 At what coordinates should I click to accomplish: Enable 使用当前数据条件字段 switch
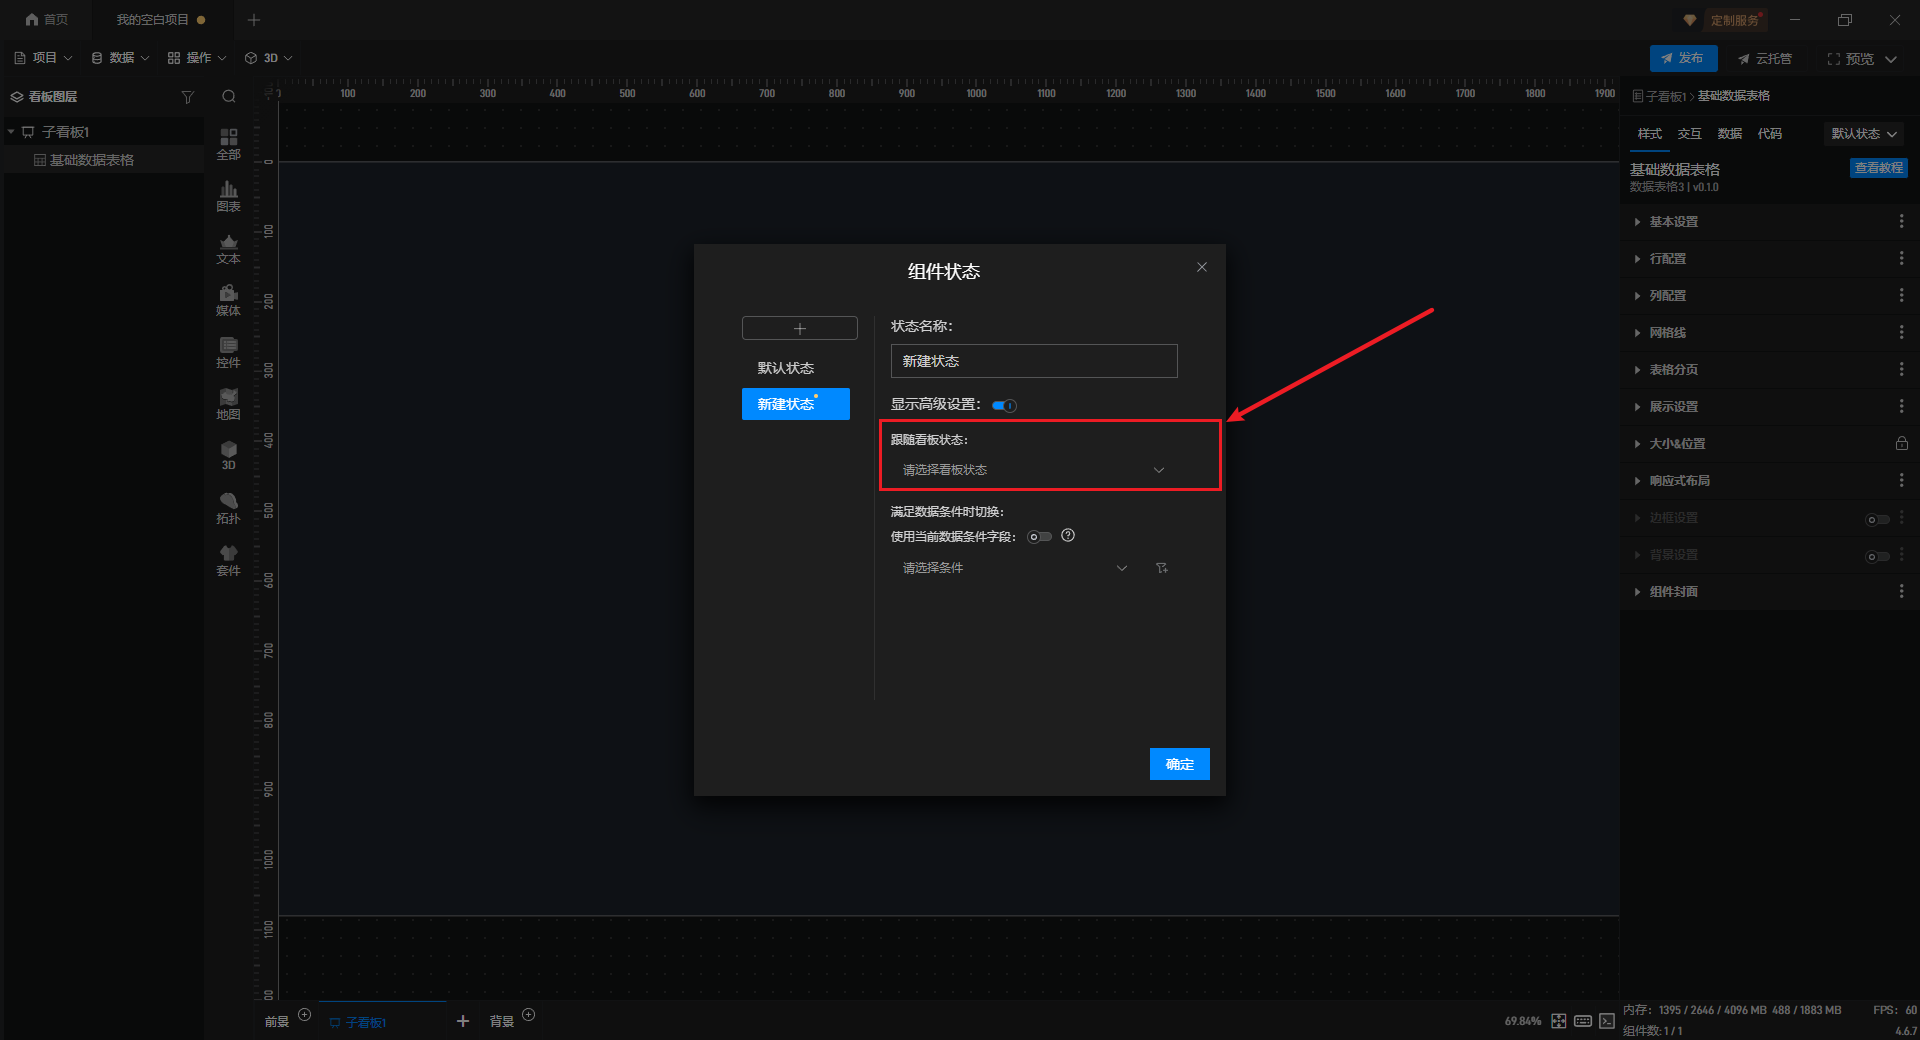click(x=1040, y=537)
